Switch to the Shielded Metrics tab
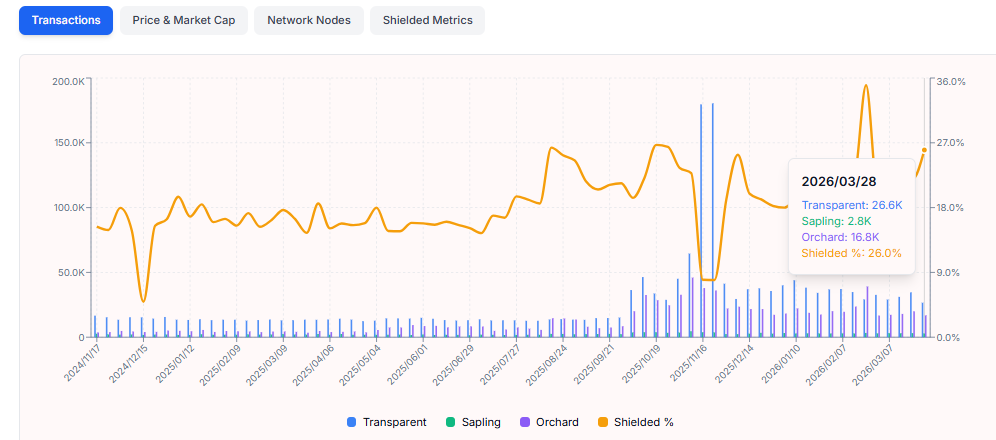Image resolution: width=996 pixels, height=440 pixels. (x=427, y=20)
